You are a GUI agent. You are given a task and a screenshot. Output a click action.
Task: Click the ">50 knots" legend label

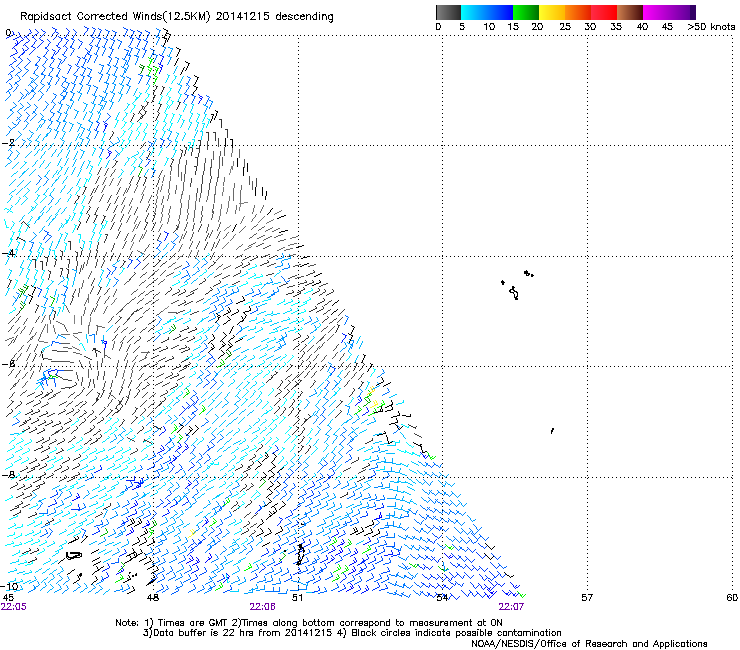pyautogui.click(x=711, y=26)
